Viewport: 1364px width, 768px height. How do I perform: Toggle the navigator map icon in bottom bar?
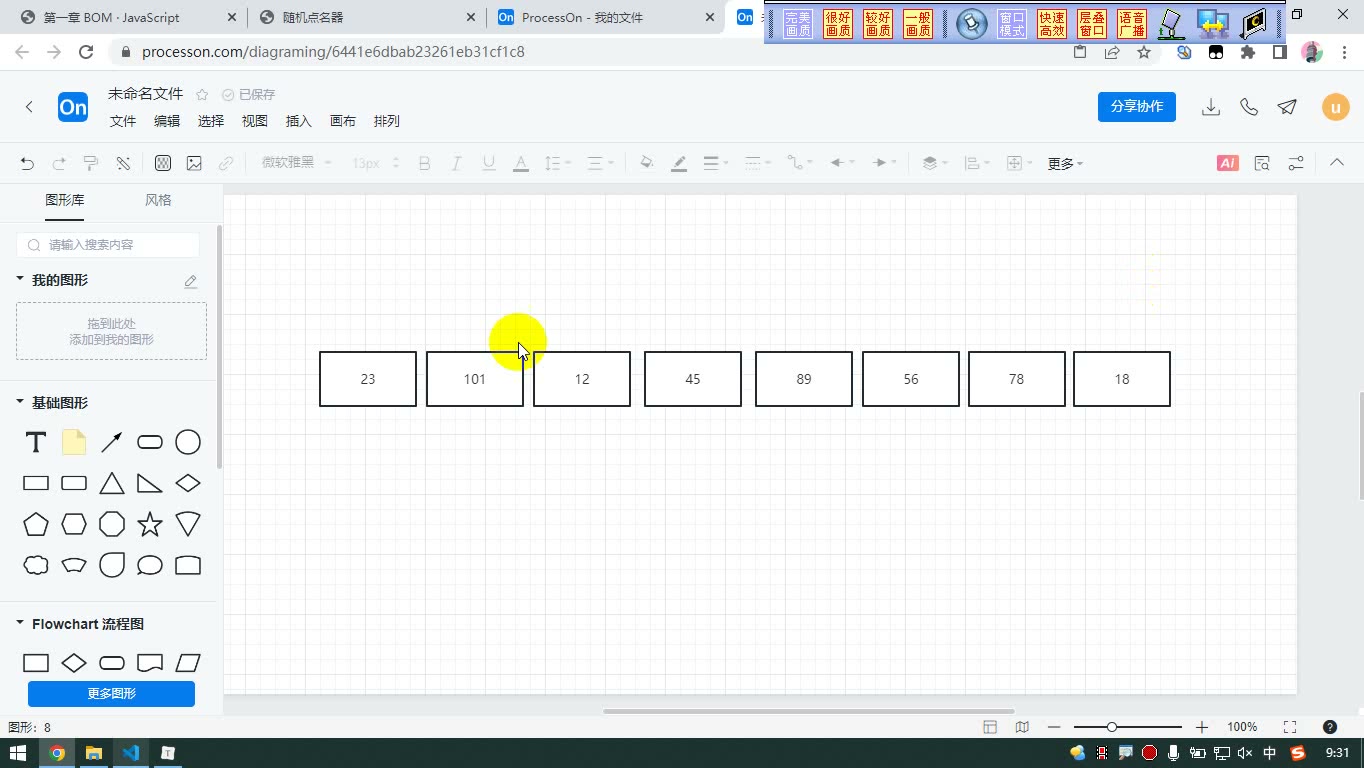1022,727
